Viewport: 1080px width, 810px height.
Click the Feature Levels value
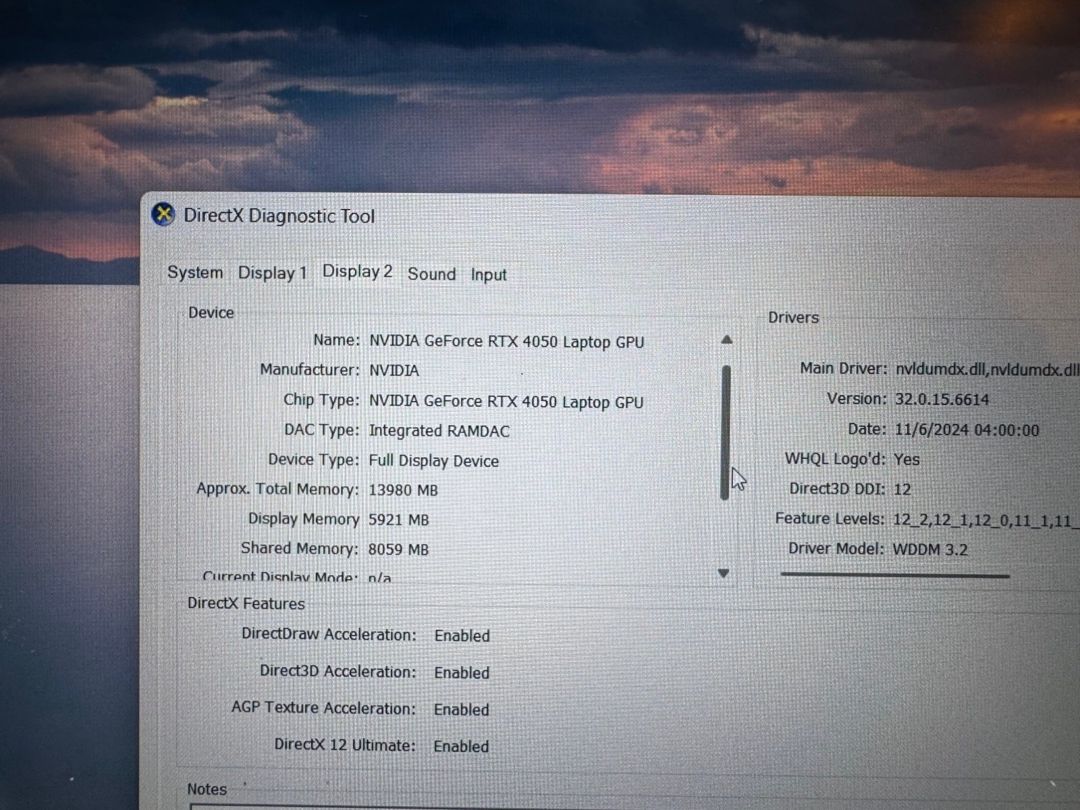tap(985, 520)
